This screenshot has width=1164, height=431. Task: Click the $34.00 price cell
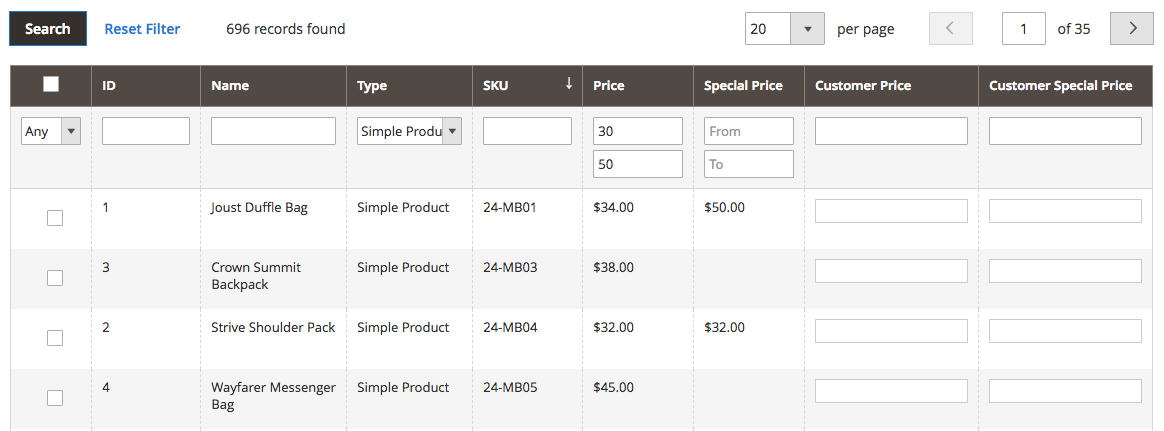point(614,208)
